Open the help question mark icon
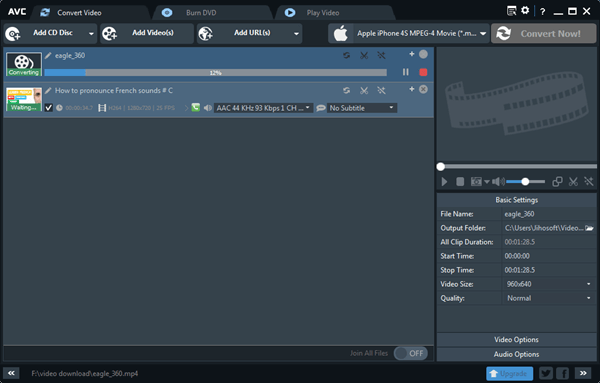The height and width of the screenshot is (383, 600). (x=542, y=11)
